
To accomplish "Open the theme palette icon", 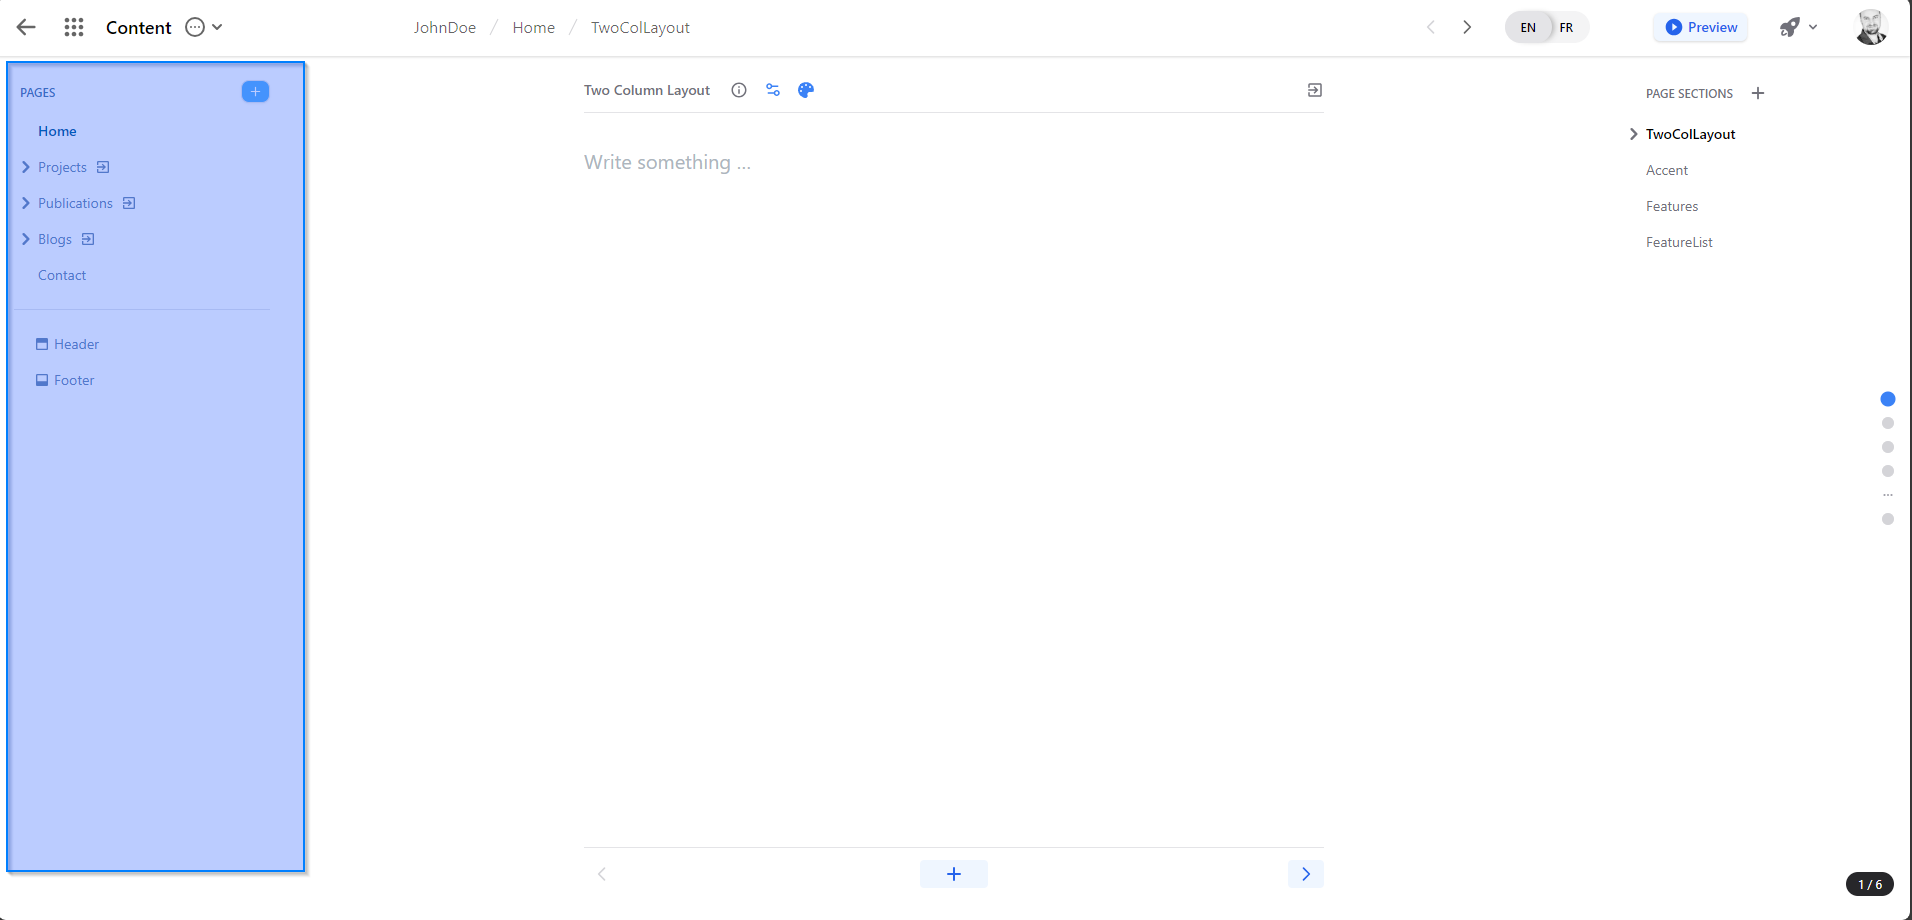I will pos(806,90).
